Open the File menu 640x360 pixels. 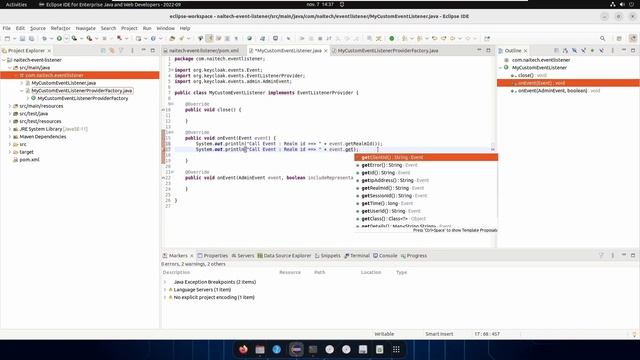(x=7, y=28)
